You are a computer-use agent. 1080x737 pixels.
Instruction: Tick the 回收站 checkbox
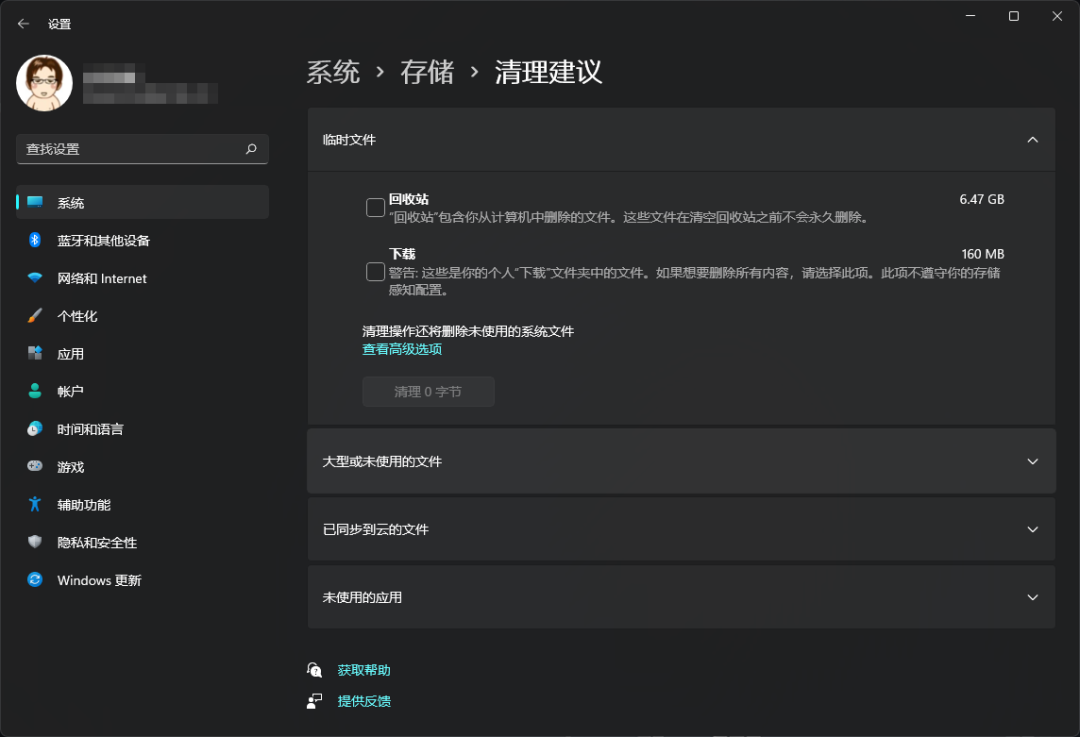[376, 208]
